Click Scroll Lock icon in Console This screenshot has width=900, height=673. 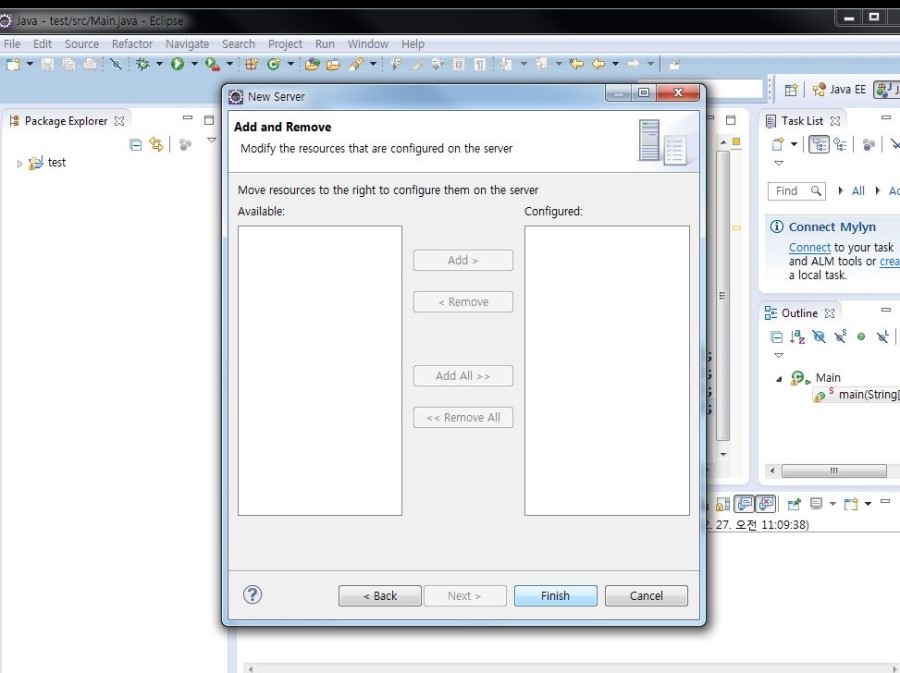[723, 504]
